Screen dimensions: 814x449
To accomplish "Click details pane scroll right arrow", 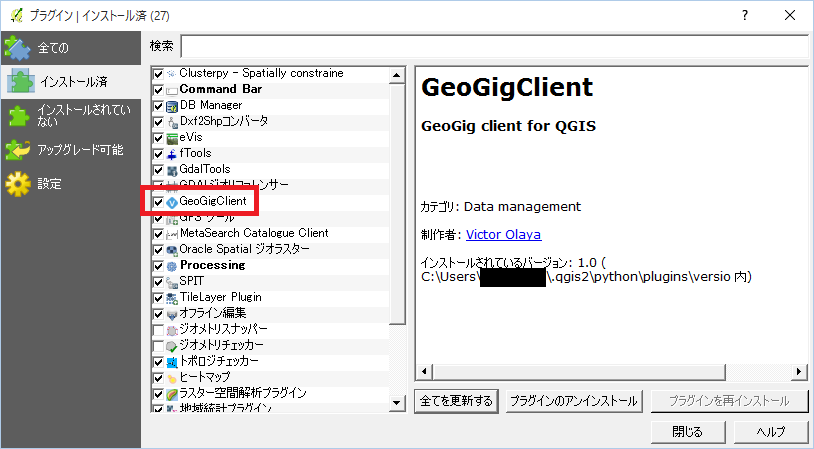I will [799, 372].
